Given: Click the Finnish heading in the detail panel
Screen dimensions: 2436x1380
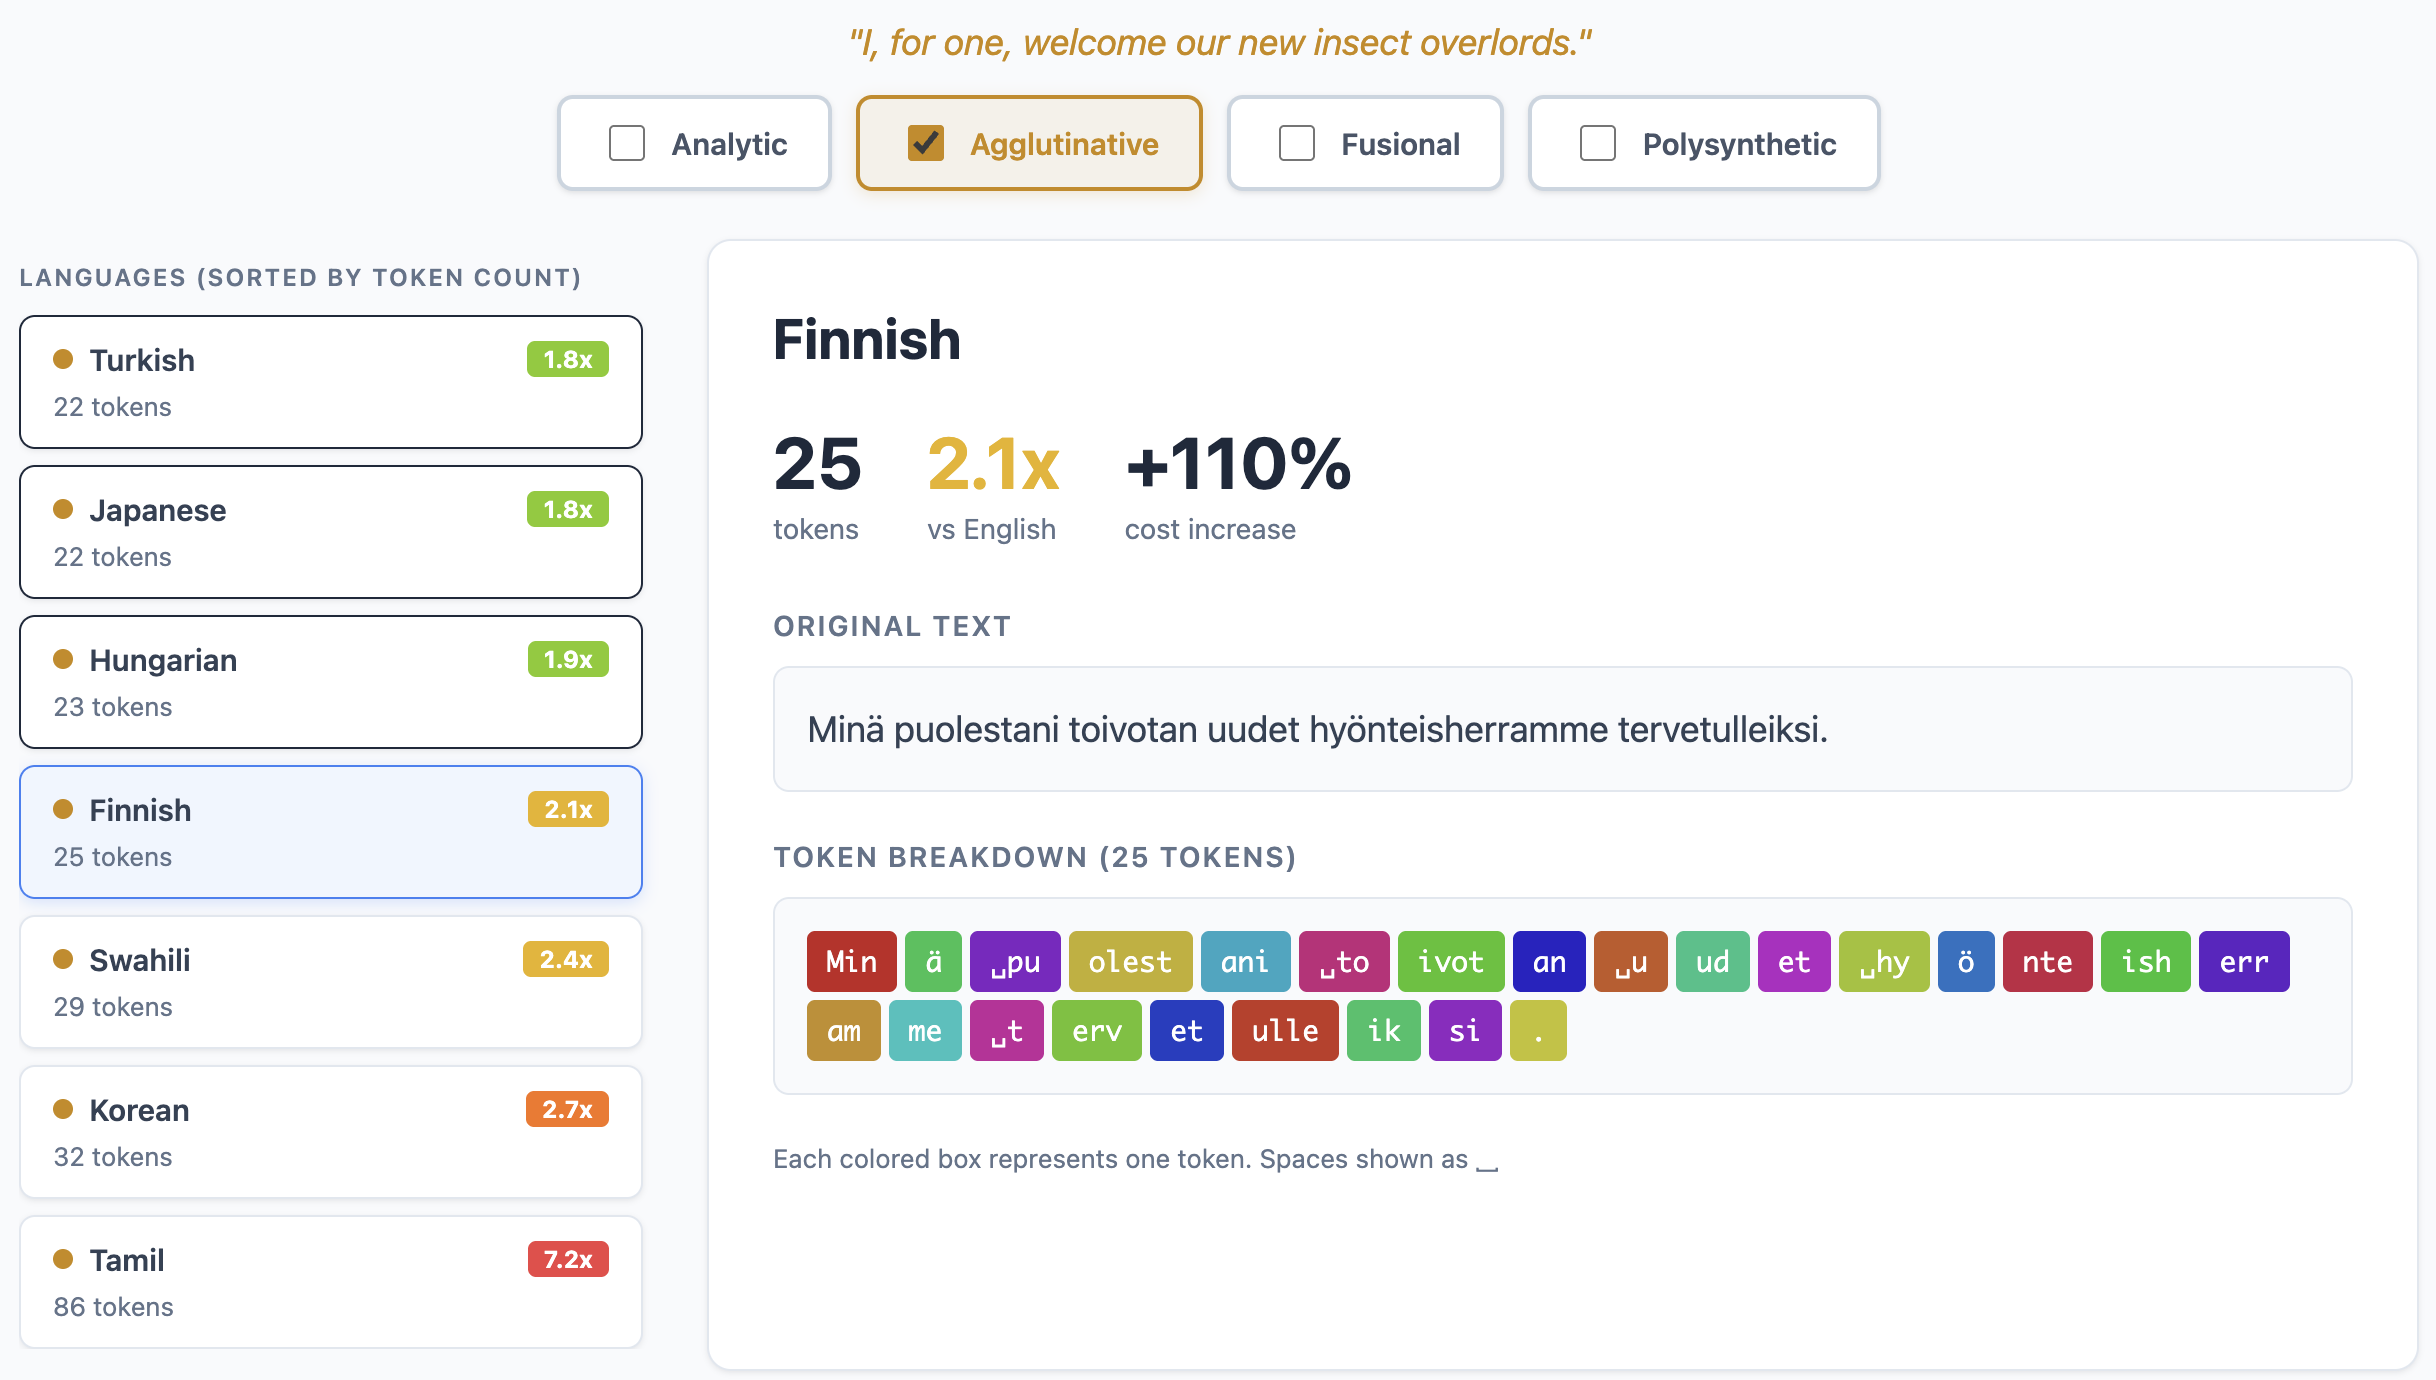Looking at the screenshot, I should [866, 340].
